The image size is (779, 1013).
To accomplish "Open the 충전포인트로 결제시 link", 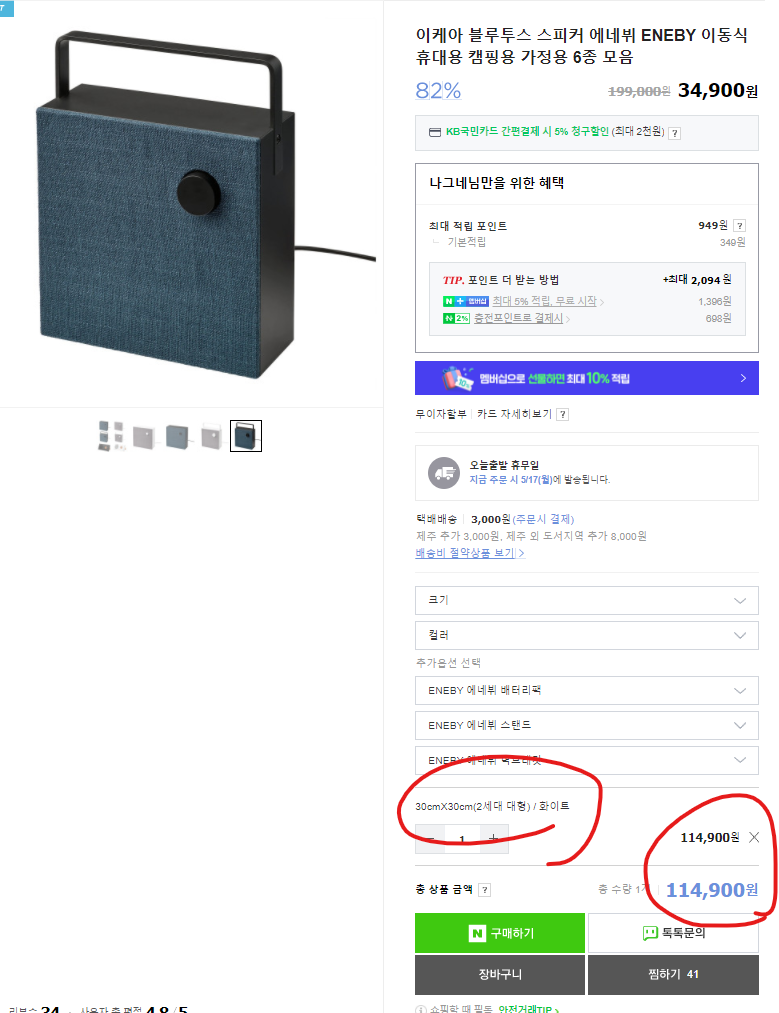I will [x=519, y=319].
